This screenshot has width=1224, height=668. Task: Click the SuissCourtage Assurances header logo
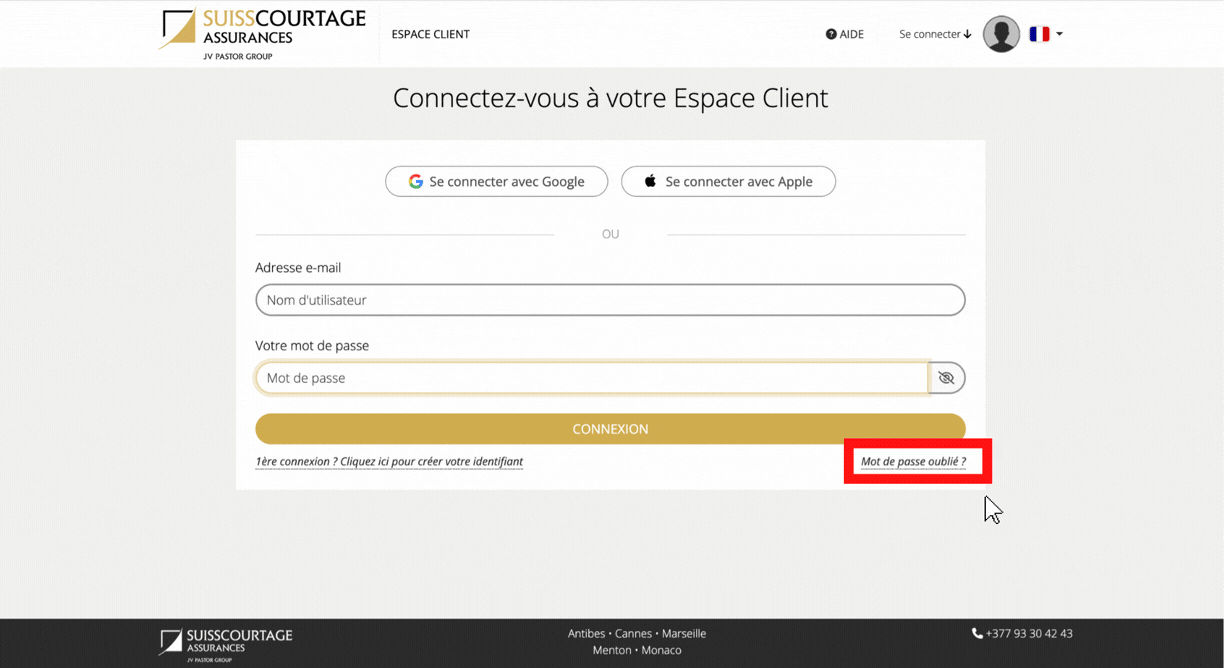[x=262, y=34]
